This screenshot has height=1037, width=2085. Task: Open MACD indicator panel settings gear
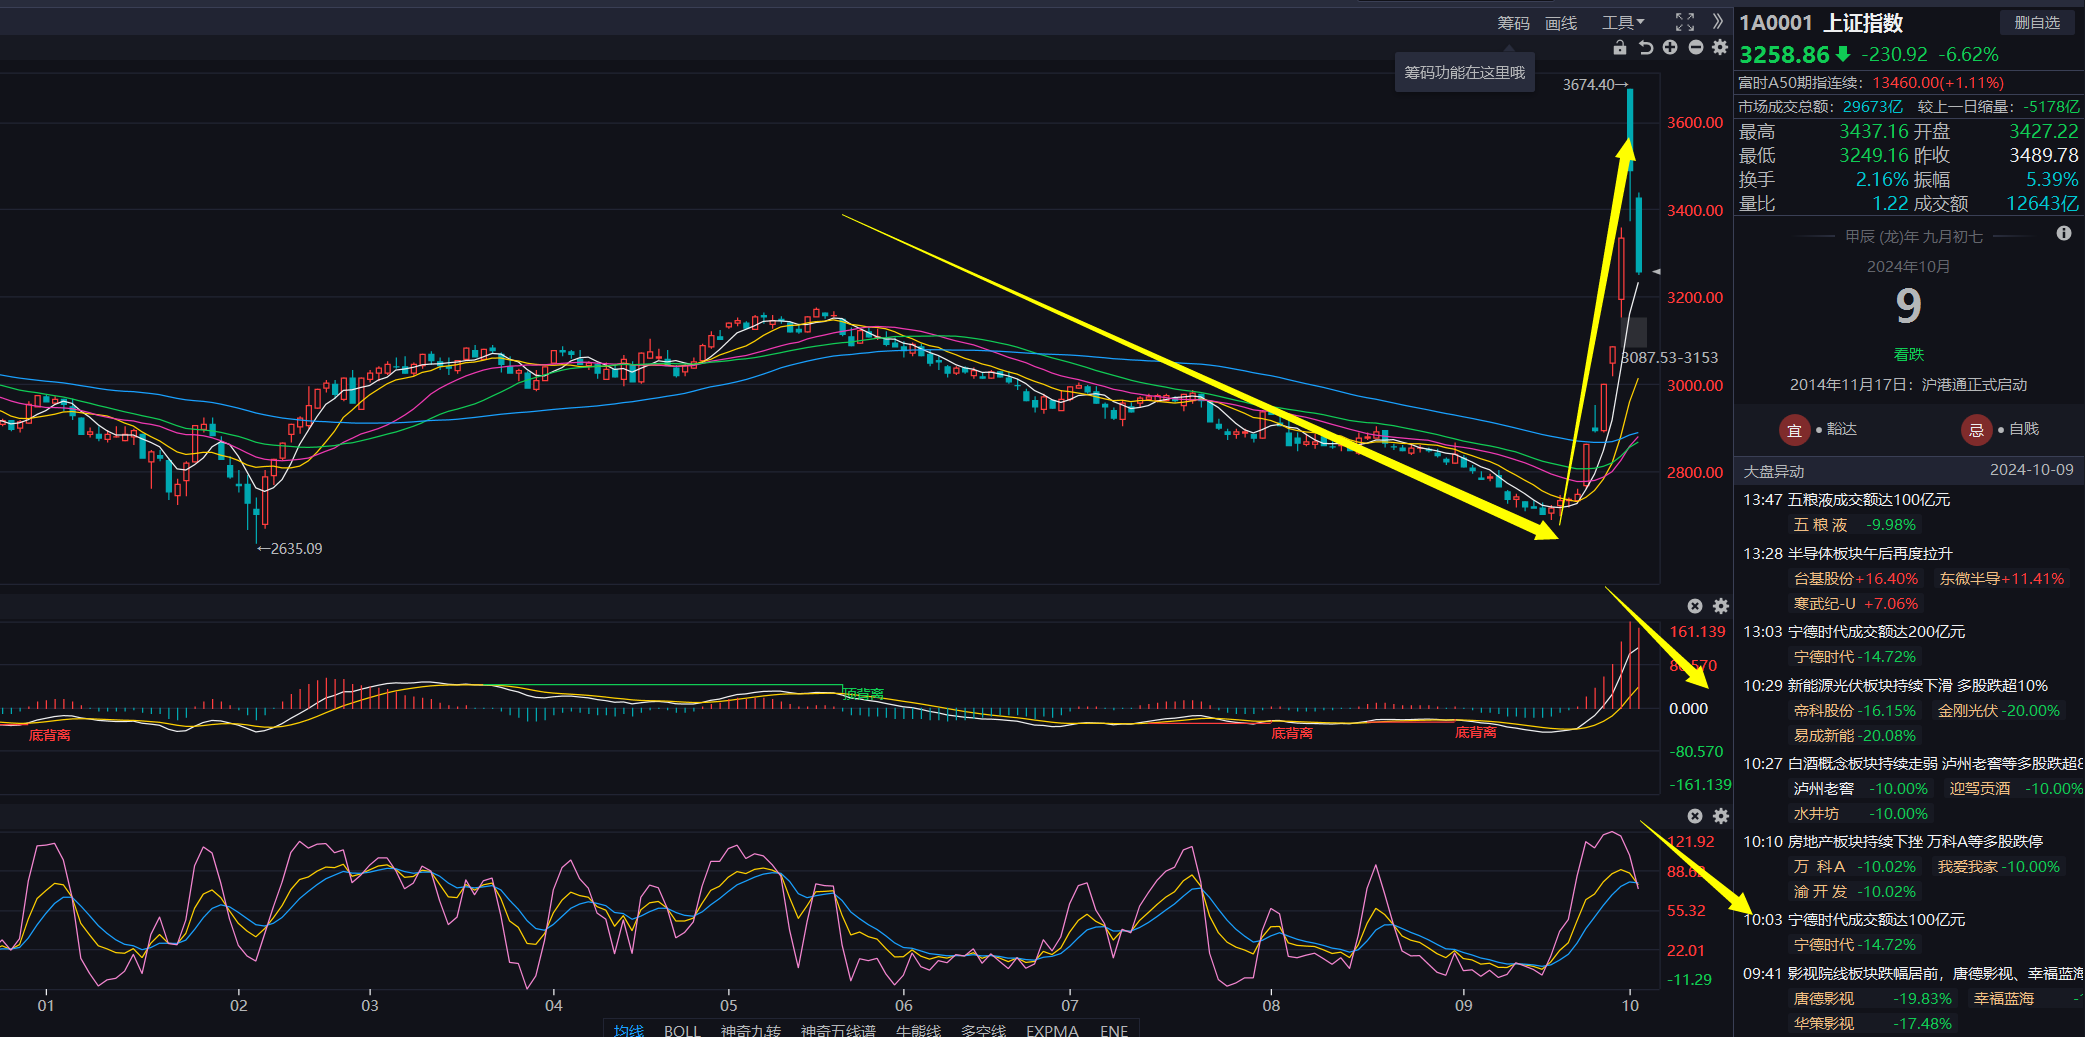(x=1721, y=606)
